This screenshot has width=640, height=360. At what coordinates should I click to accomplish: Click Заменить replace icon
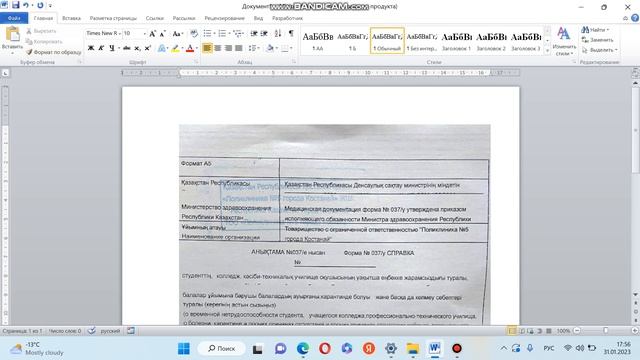click(x=598, y=40)
